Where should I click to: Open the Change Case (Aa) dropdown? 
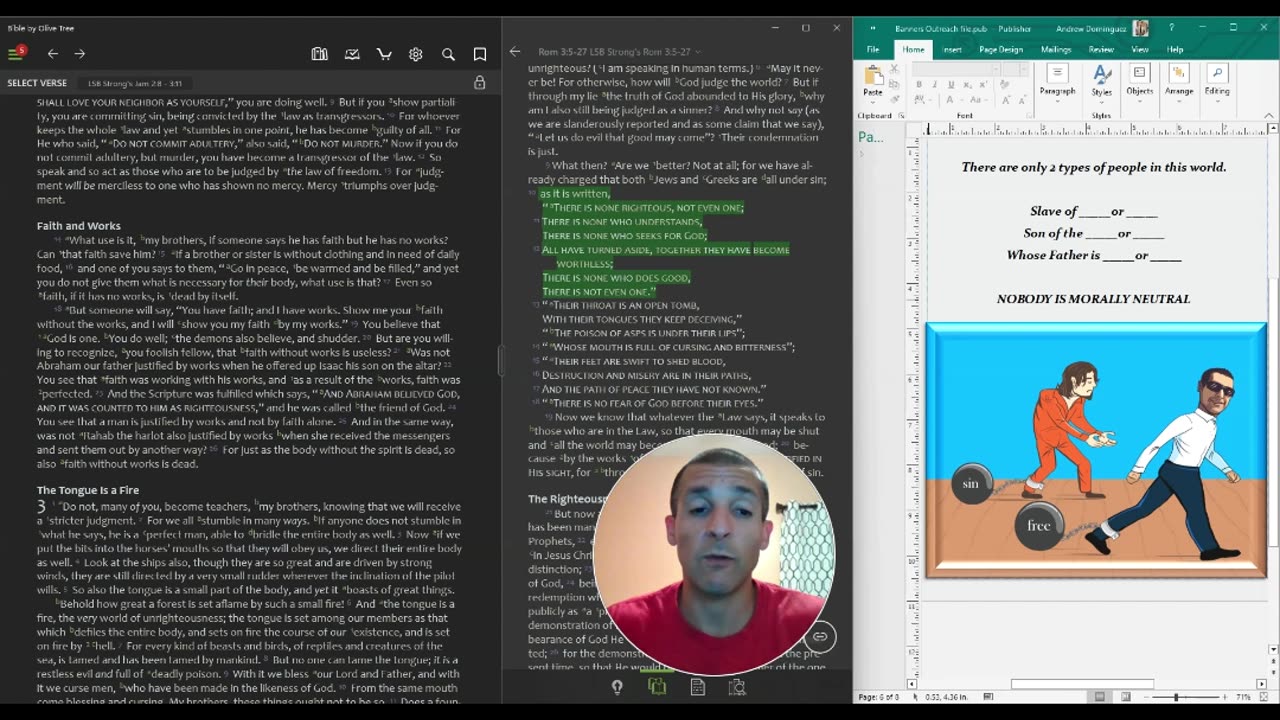pos(980,100)
